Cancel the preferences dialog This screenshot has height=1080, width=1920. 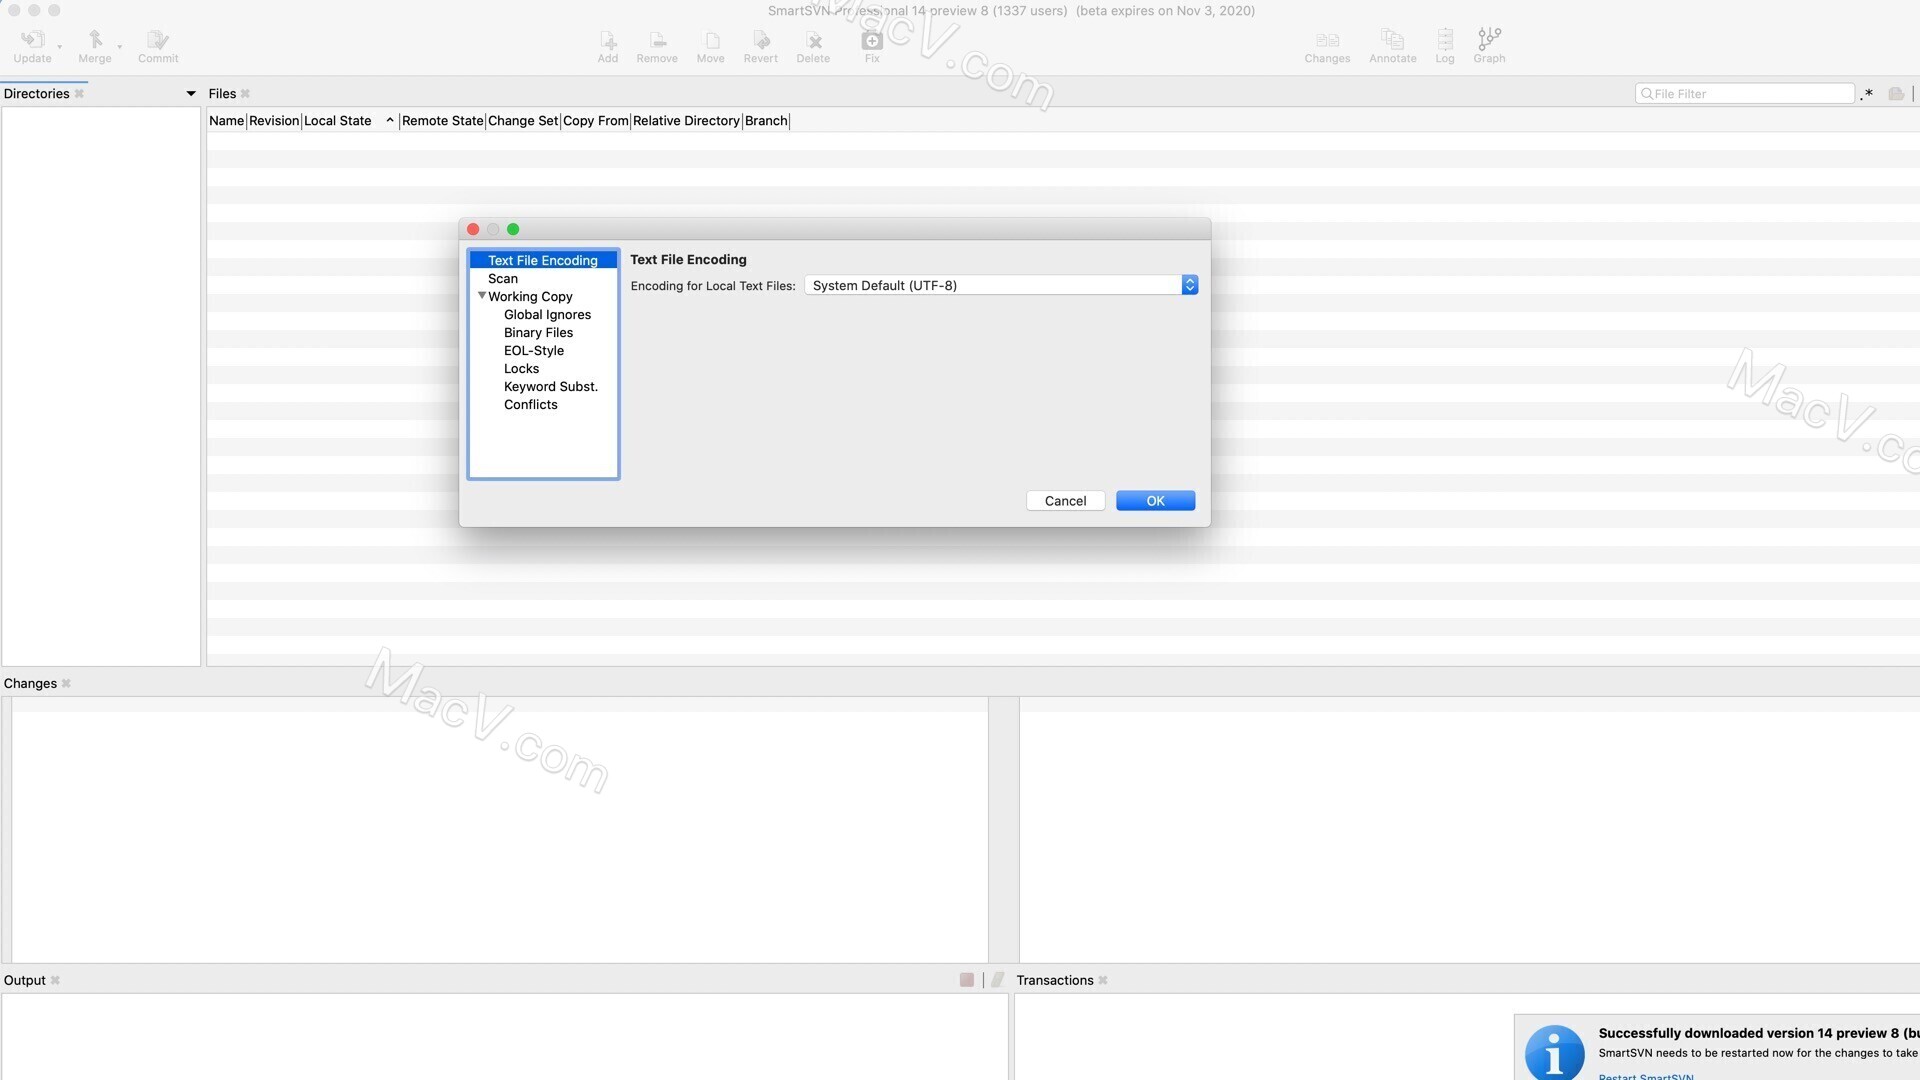(x=1065, y=500)
